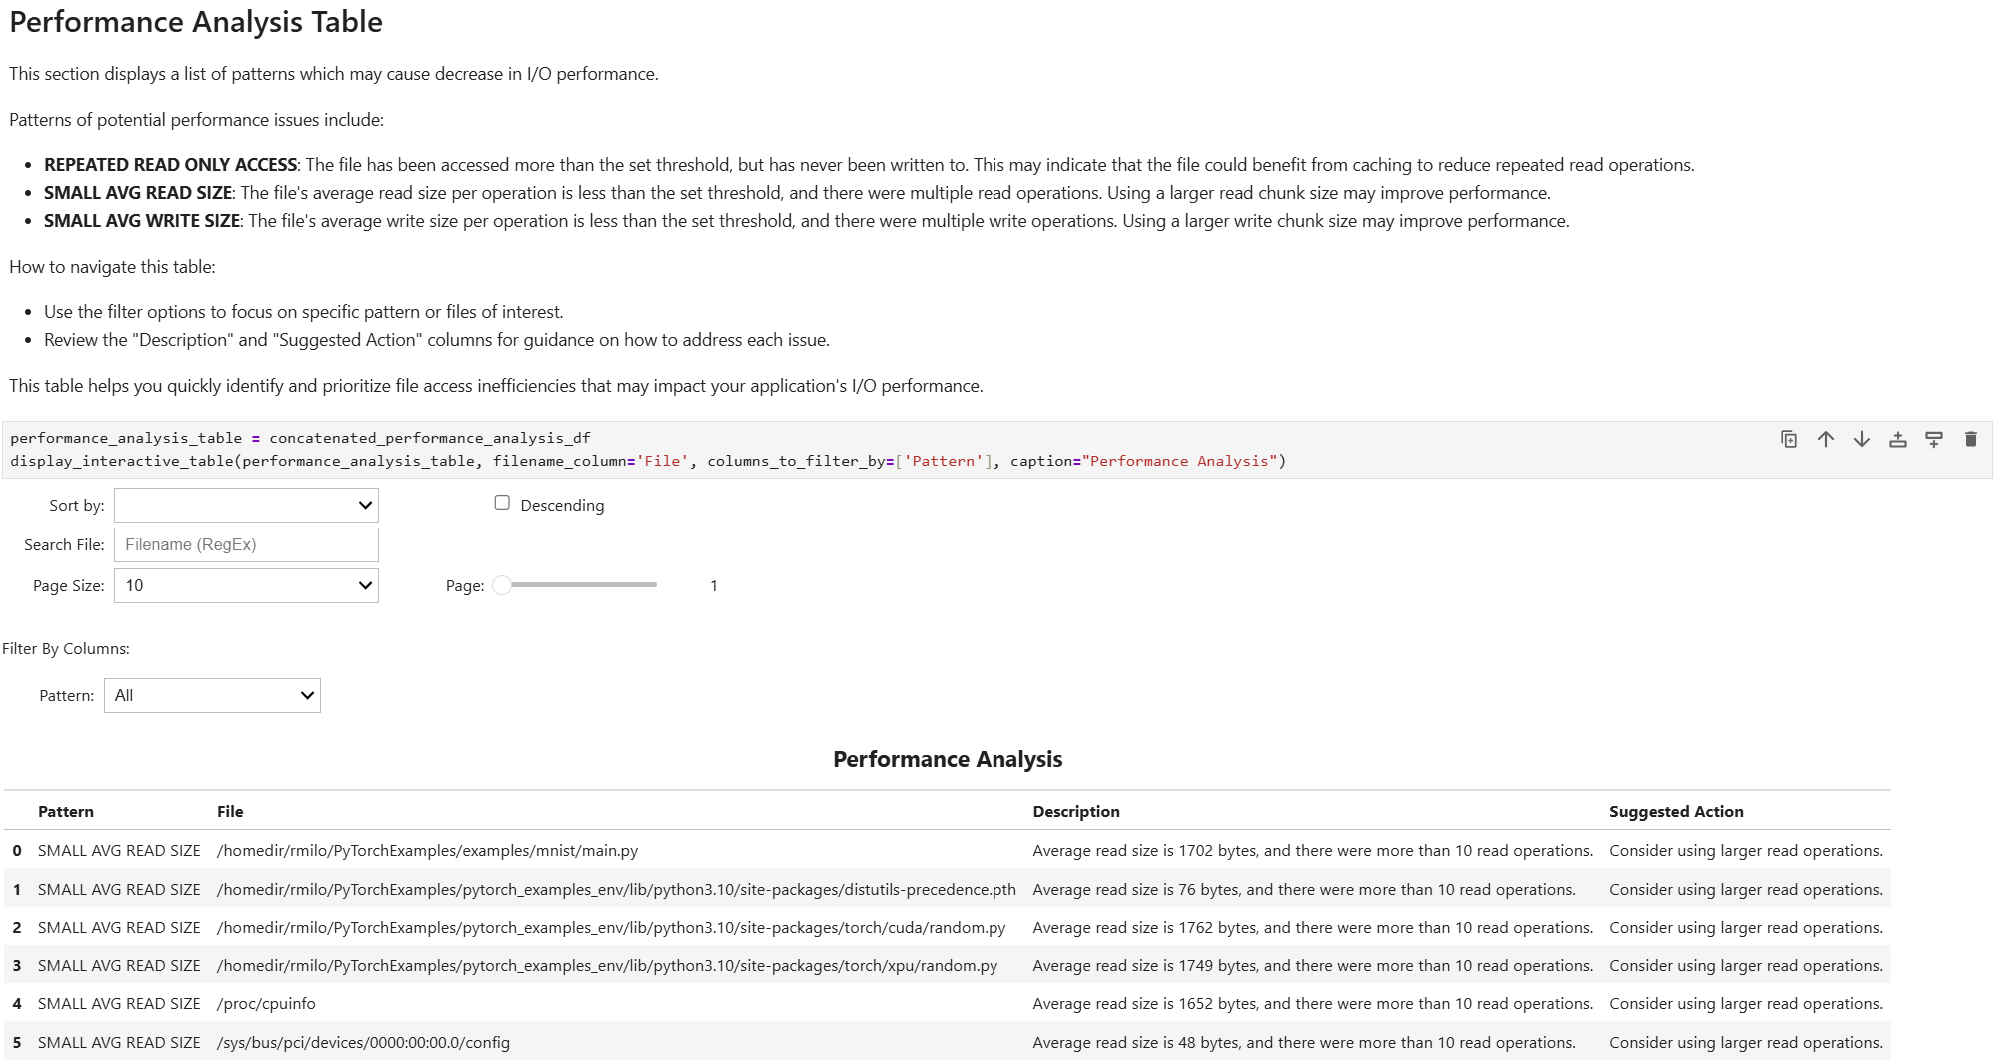This screenshot has width=1995, height=1060.
Task: Click the page slider handle
Action: (502, 585)
